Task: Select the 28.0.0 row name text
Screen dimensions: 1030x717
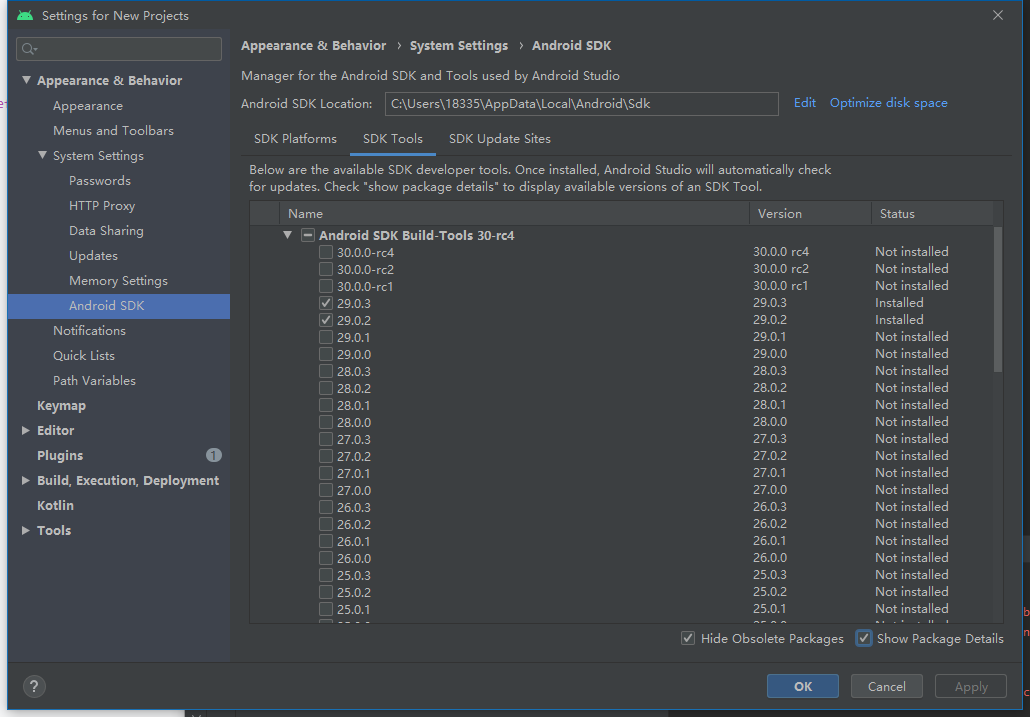Action: pyautogui.click(x=354, y=422)
